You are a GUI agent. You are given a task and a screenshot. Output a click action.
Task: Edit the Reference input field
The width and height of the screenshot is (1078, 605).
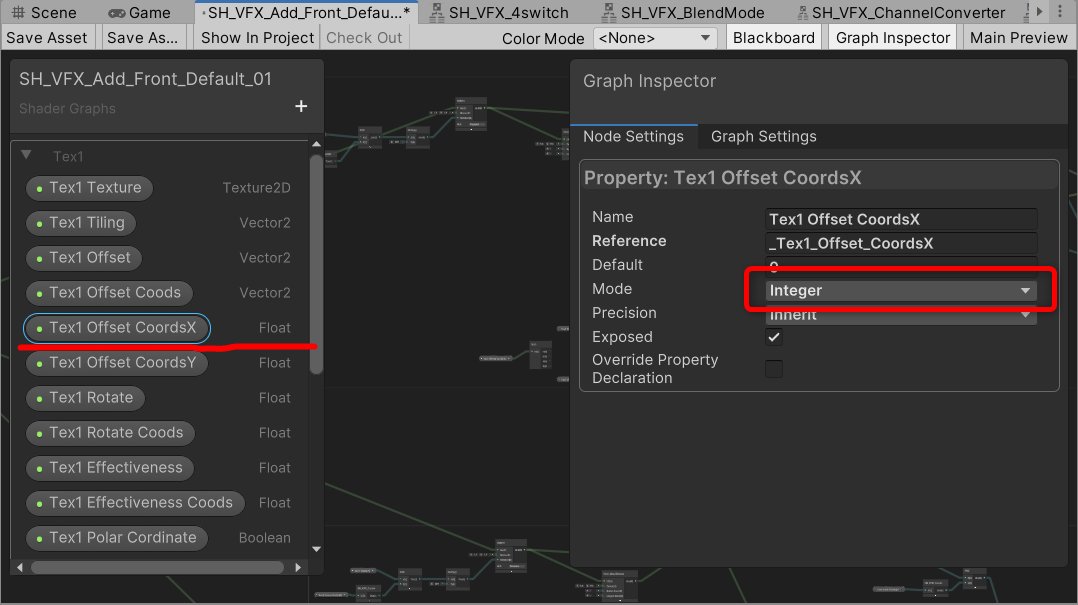click(901, 243)
